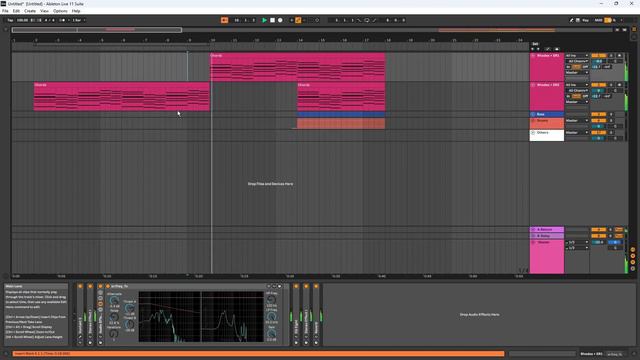This screenshot has width=640, height=360.
Task: Unfold the Bass track
Action: point(533,114)
